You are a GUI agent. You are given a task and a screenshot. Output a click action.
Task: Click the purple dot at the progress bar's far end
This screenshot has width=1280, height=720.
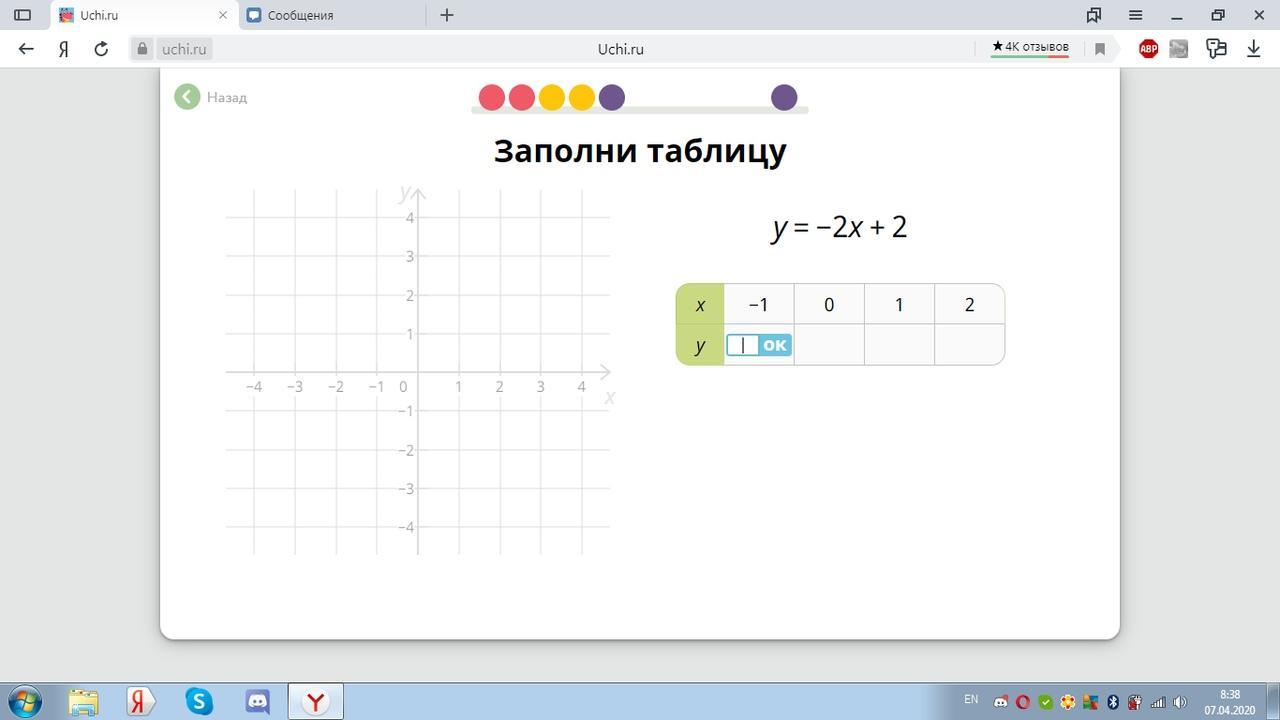[784, 97]
